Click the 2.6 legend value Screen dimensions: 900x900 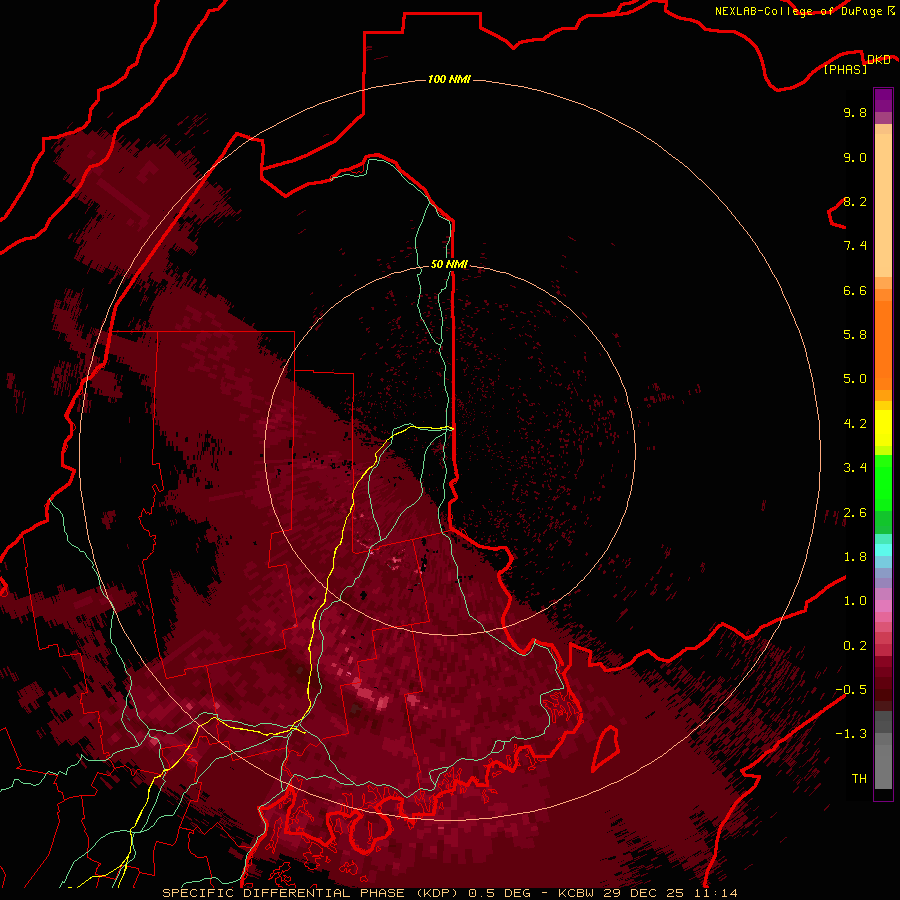855,513
